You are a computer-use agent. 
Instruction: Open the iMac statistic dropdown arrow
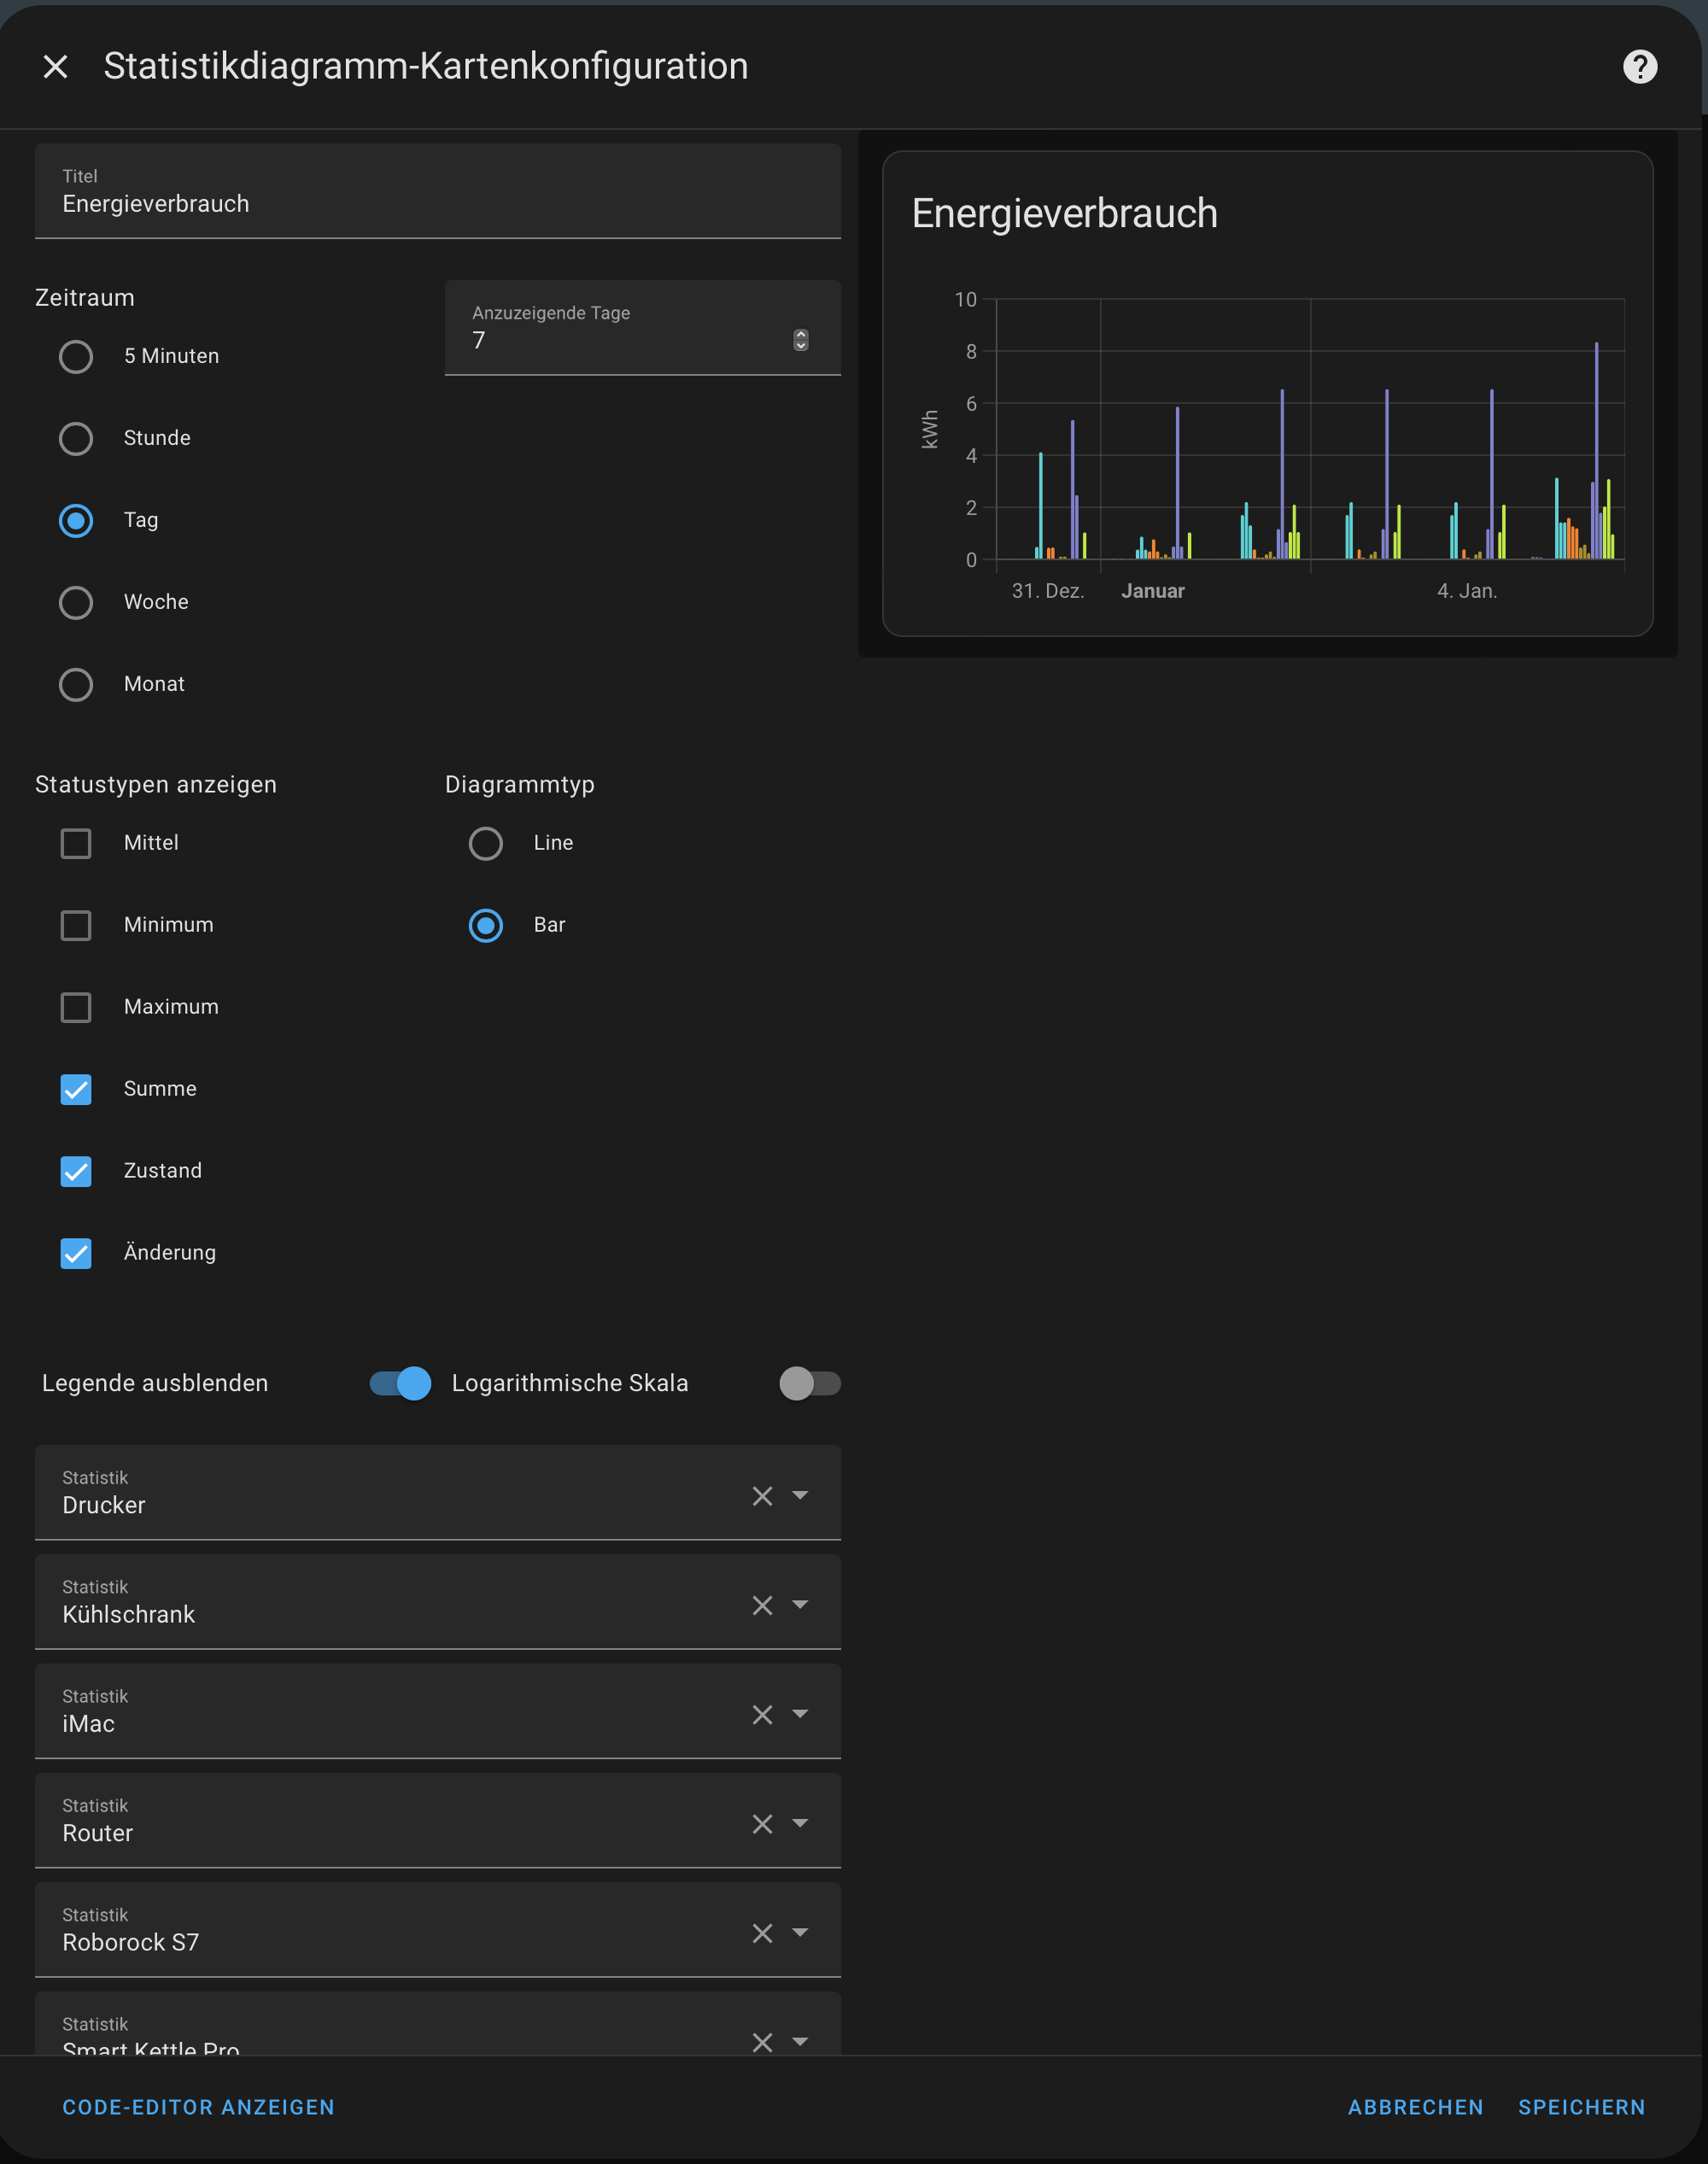[800, 1714]
